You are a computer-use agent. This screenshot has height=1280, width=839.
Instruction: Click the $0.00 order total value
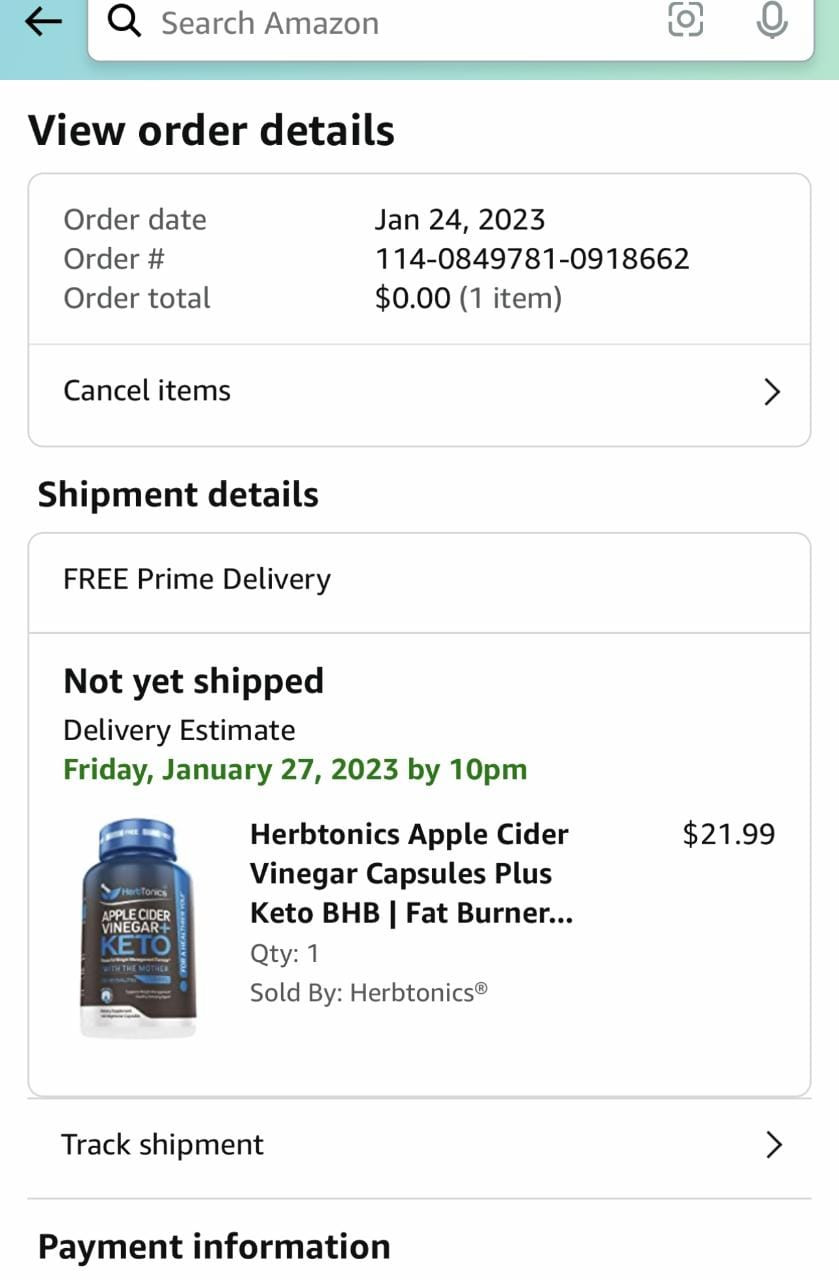click(412, 298)
